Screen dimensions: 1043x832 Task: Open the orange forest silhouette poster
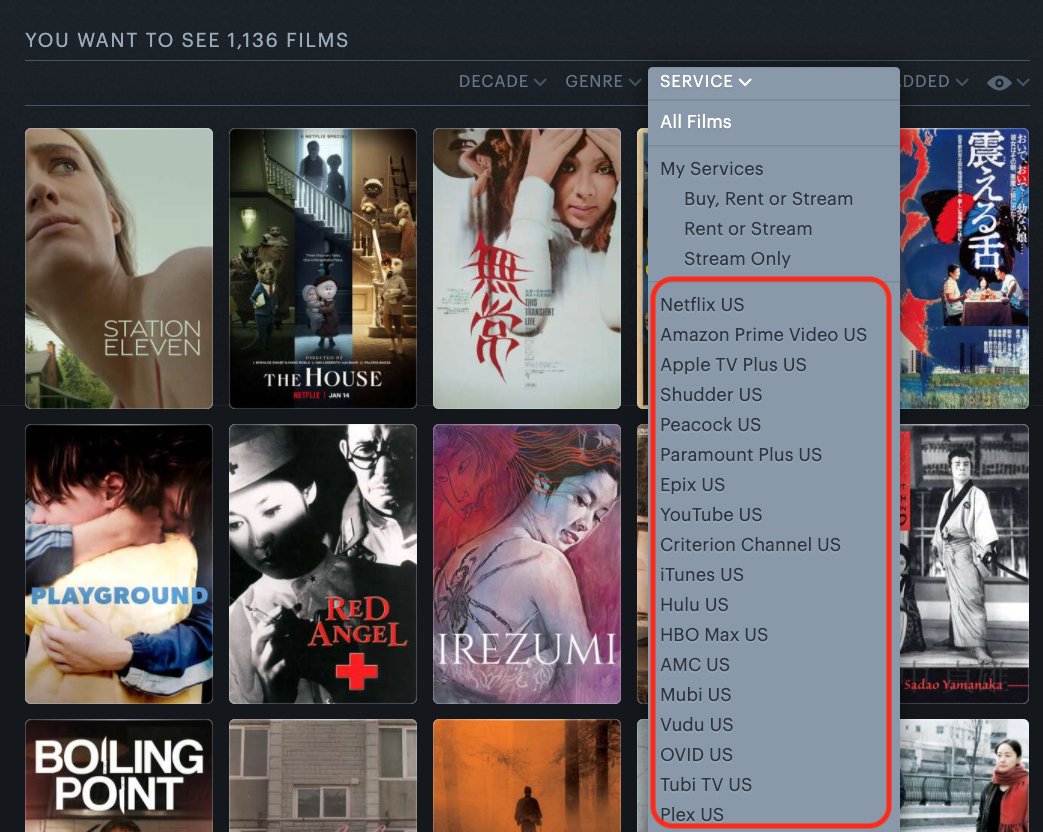527,775
